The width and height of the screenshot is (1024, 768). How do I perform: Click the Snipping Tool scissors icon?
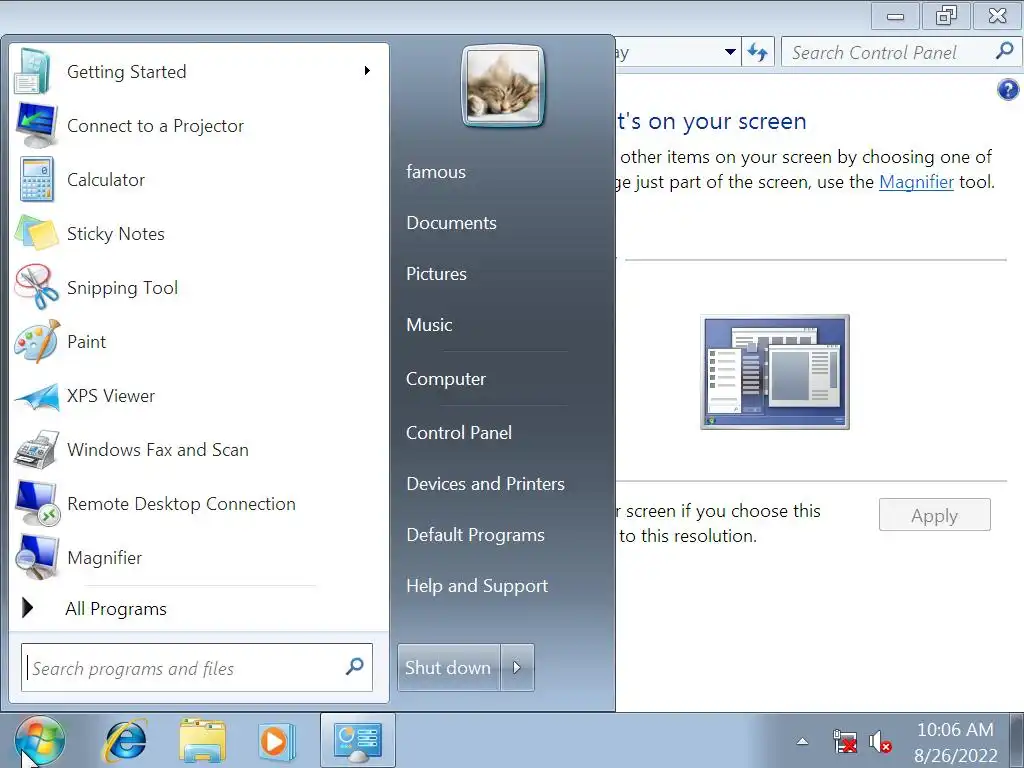37,287
